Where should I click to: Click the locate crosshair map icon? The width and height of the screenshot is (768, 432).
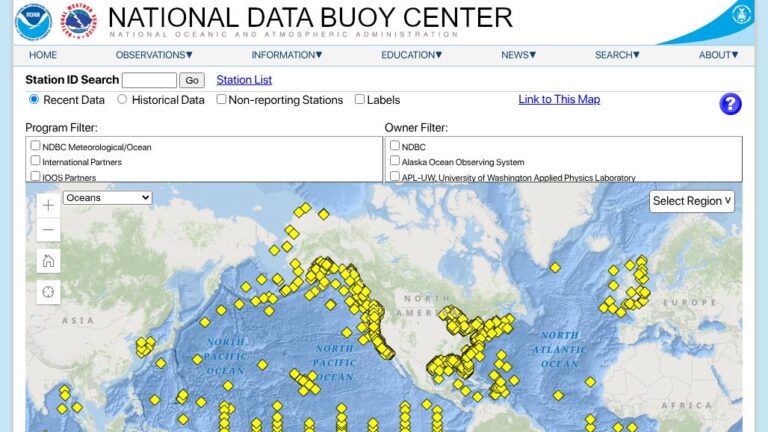point(48,292)
